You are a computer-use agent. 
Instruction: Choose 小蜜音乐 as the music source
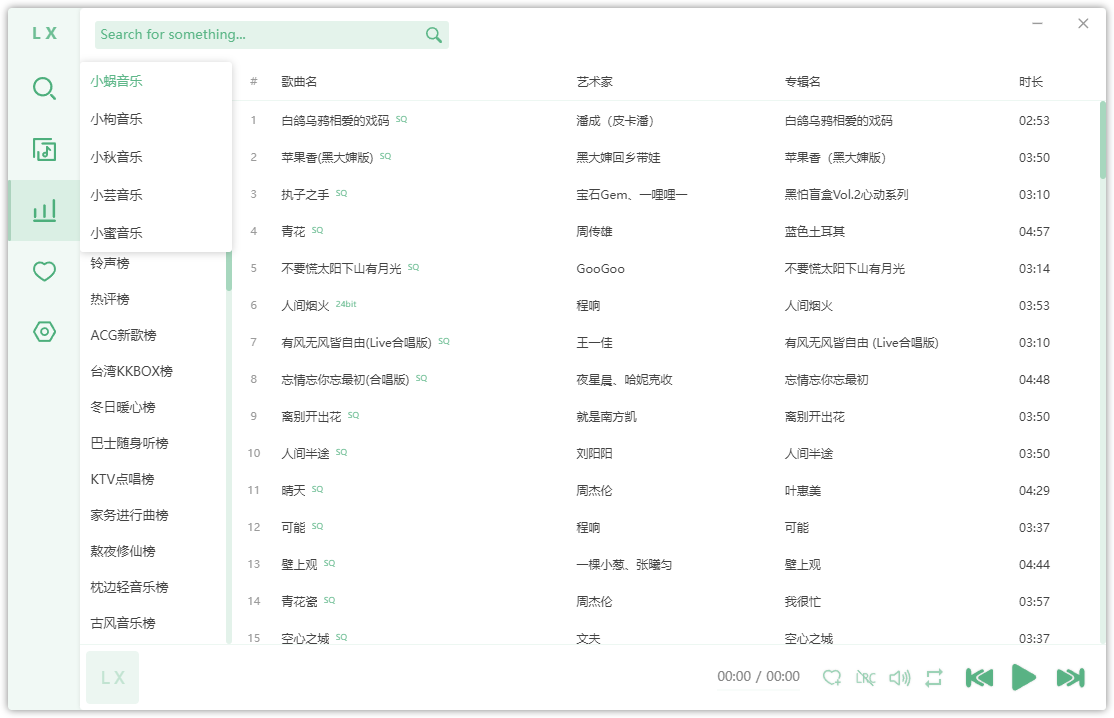(117, 232)
